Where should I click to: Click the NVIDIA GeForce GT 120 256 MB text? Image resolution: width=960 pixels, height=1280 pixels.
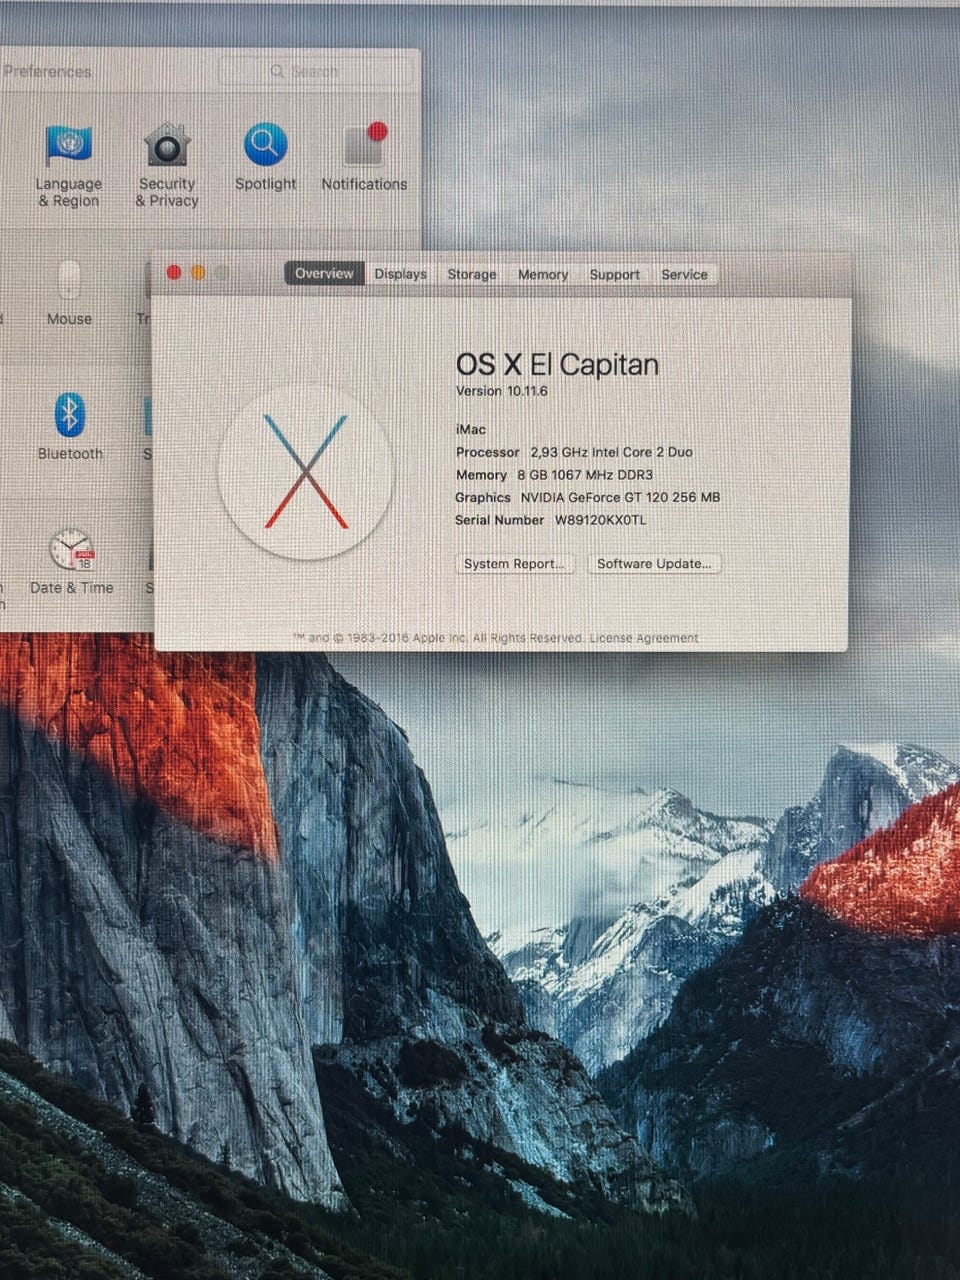(x=620, y=497)
